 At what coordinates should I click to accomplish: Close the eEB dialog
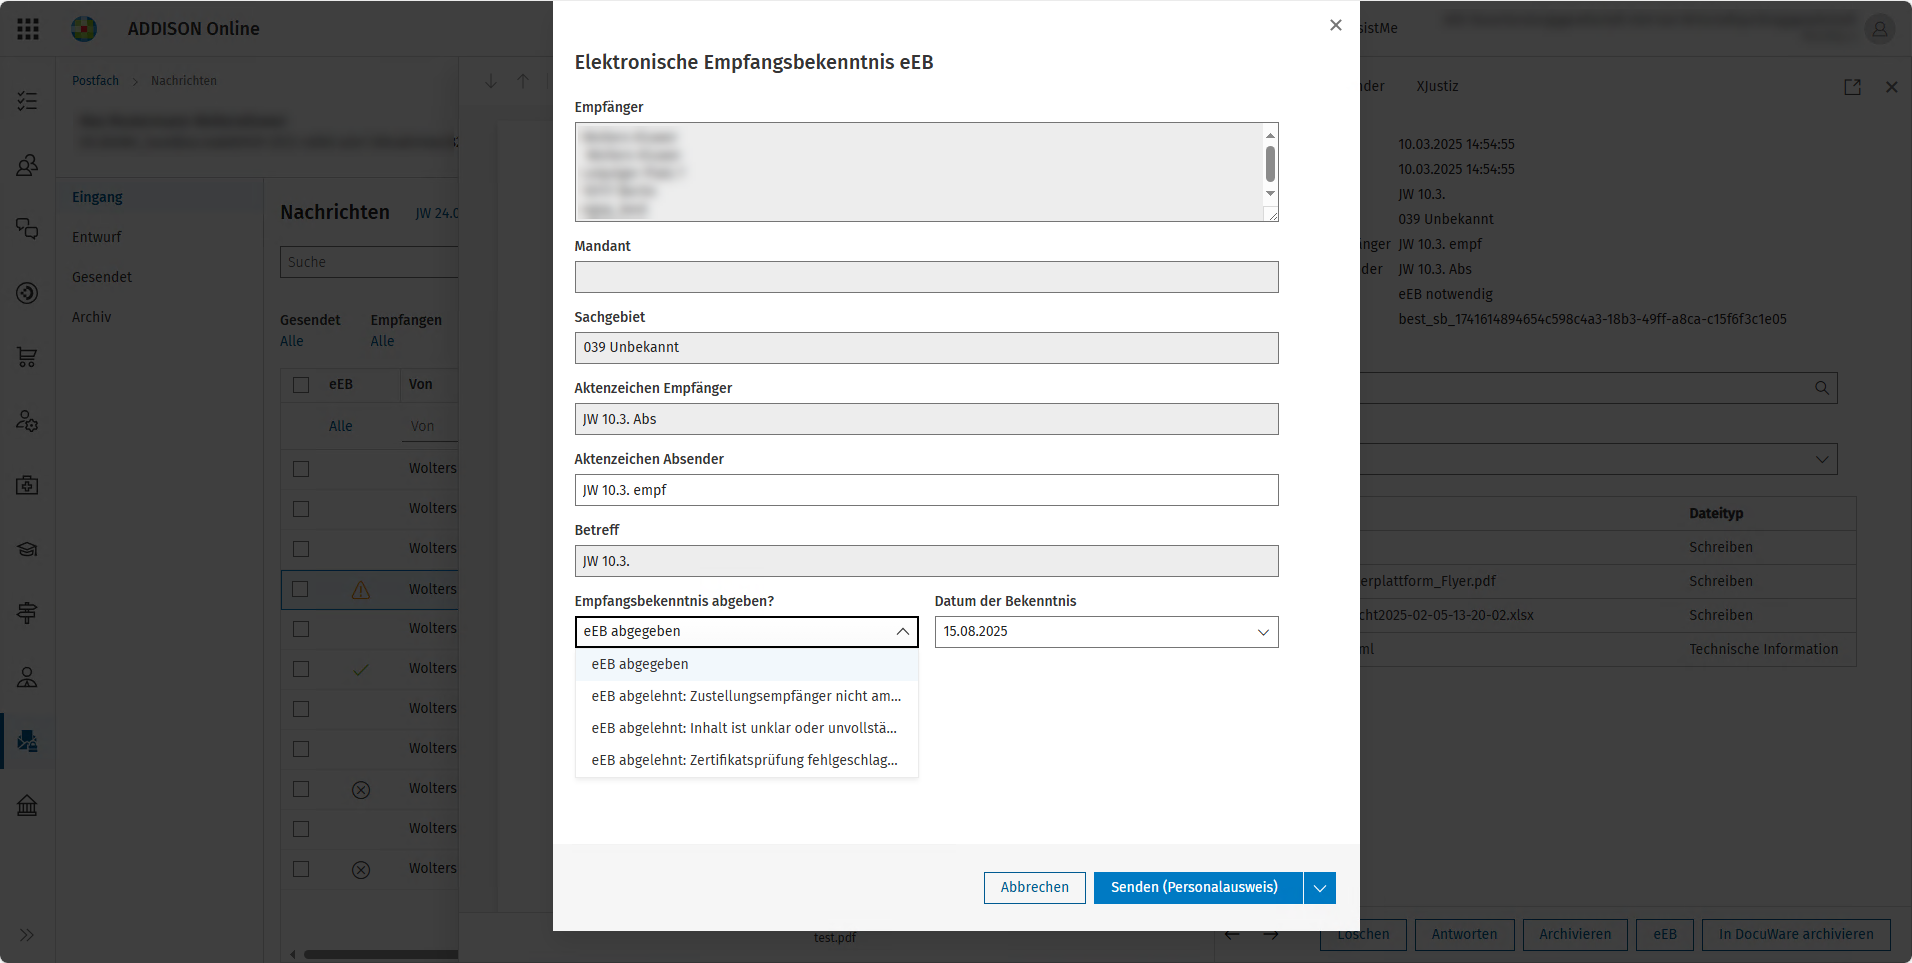click(x=1335, y=25)
